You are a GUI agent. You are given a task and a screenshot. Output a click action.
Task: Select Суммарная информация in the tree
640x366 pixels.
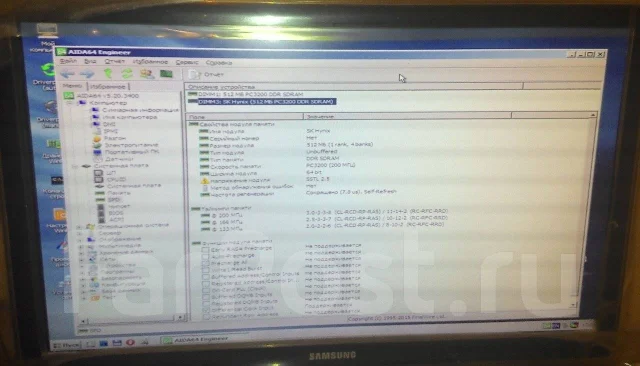140,110
